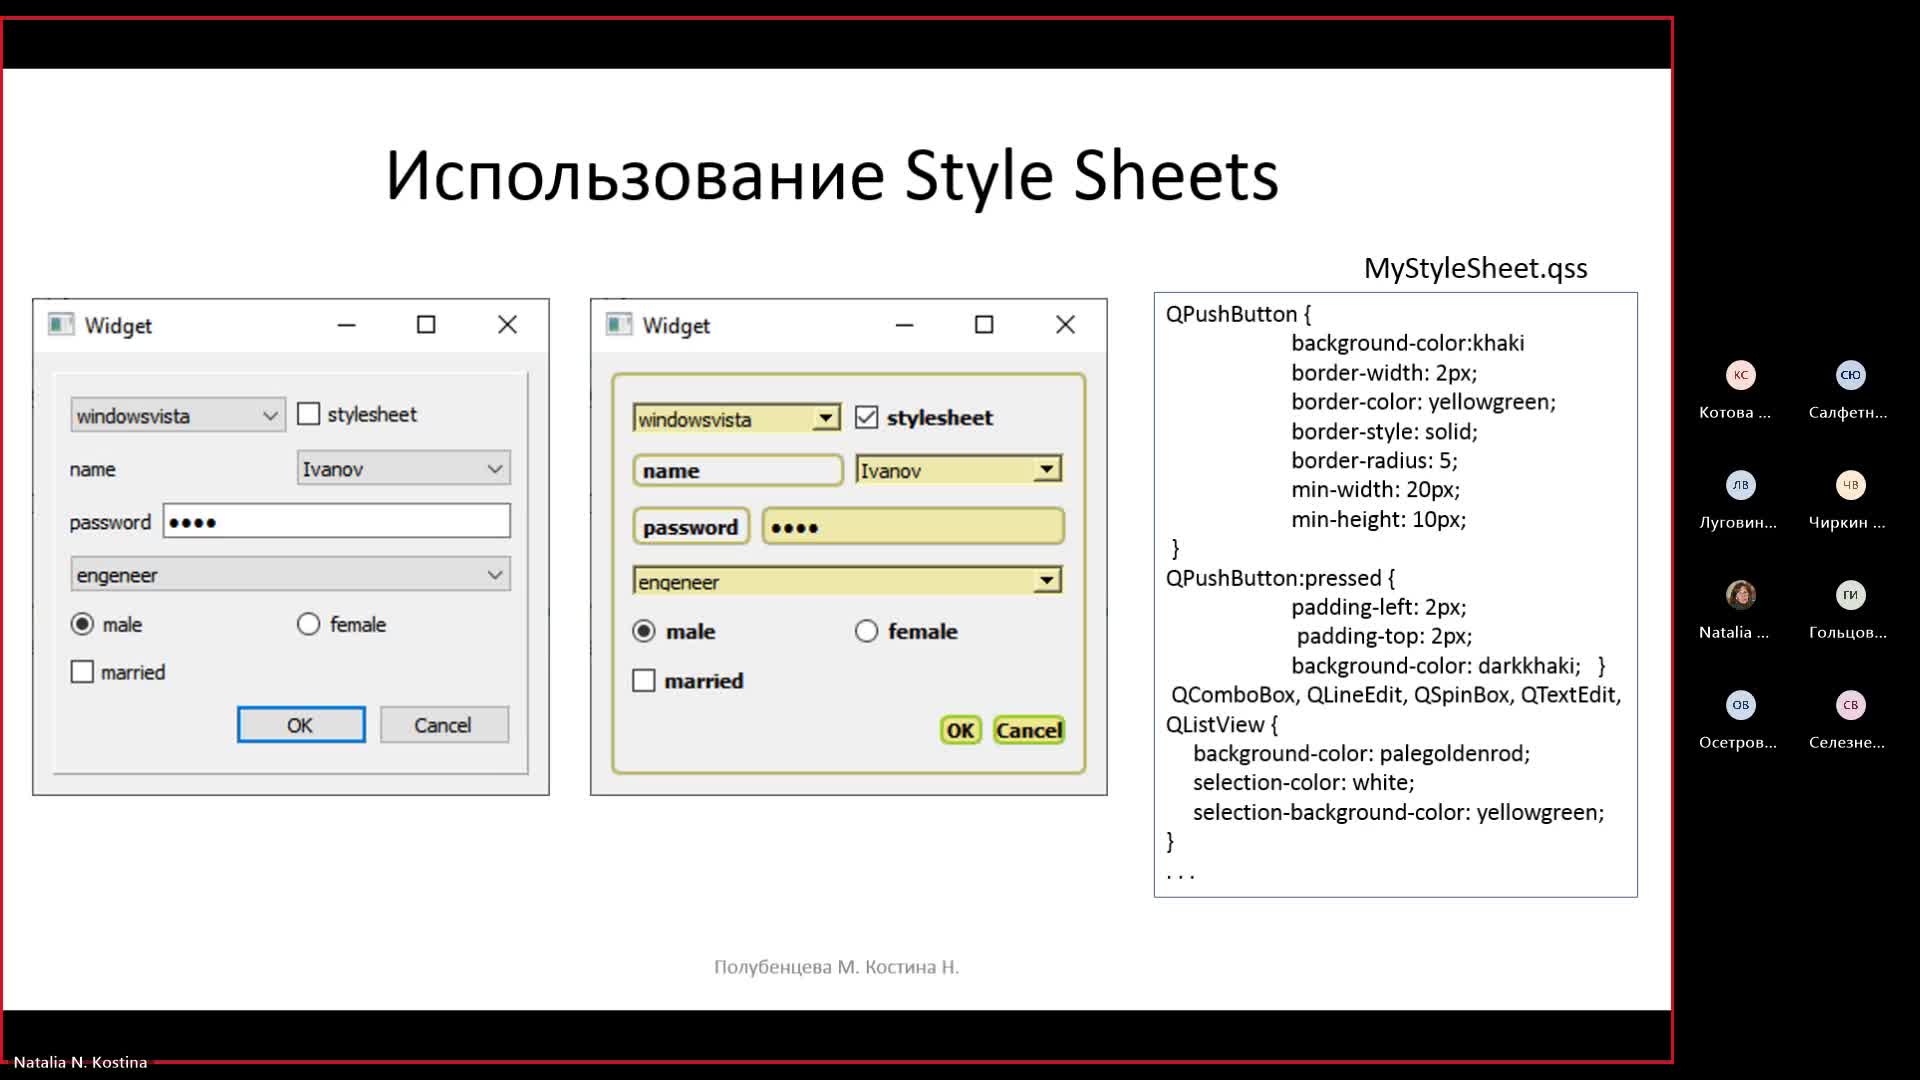Click name label in left Widget

[x=92, y=469]
